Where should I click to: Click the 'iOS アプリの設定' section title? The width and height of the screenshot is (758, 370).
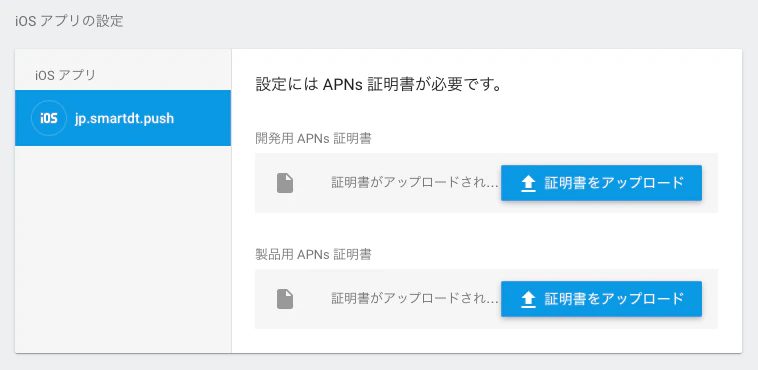click(69, 21)
